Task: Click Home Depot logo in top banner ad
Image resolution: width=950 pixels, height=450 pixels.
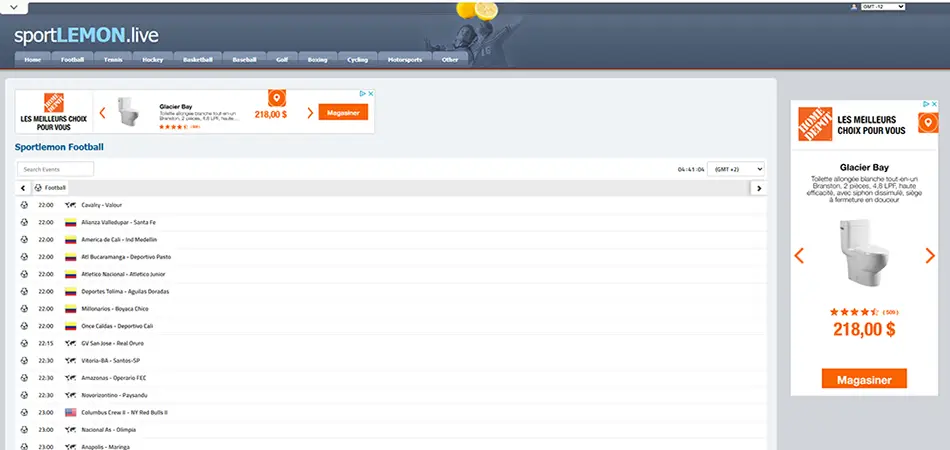Action: point(54,102)
